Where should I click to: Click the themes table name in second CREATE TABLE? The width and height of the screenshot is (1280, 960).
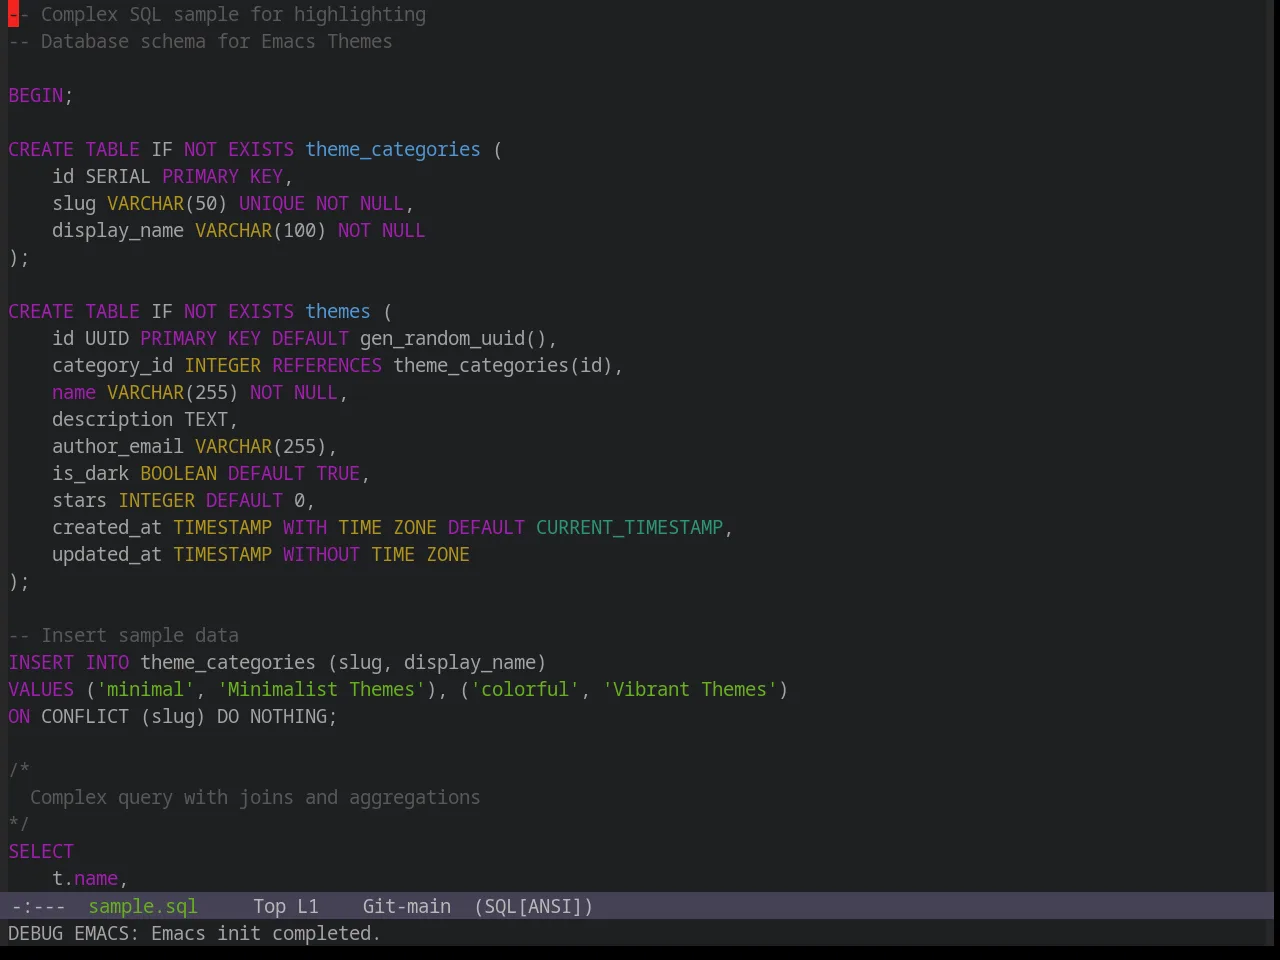click(x=338, y=311)
